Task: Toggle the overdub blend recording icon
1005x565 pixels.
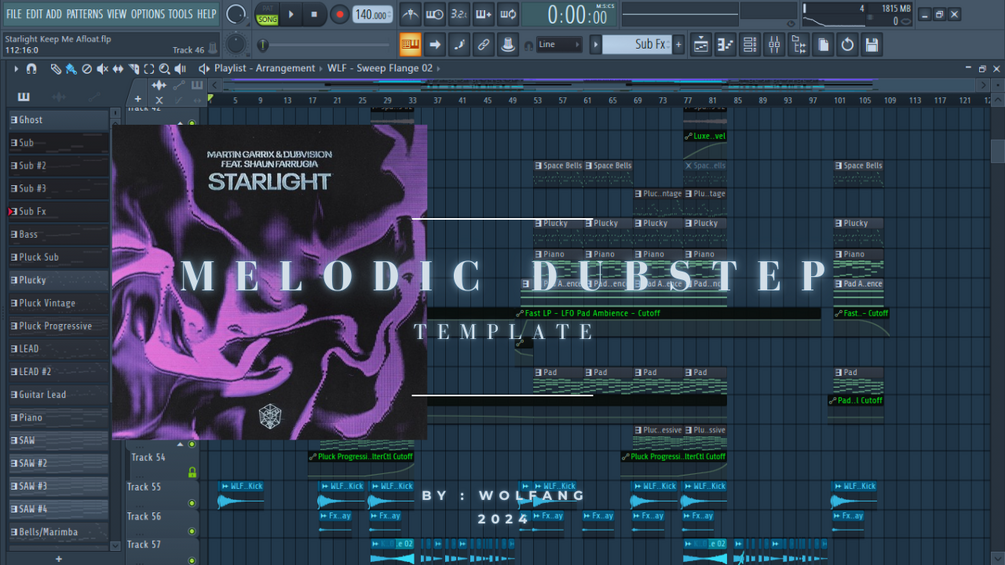Action: point(483,14)
